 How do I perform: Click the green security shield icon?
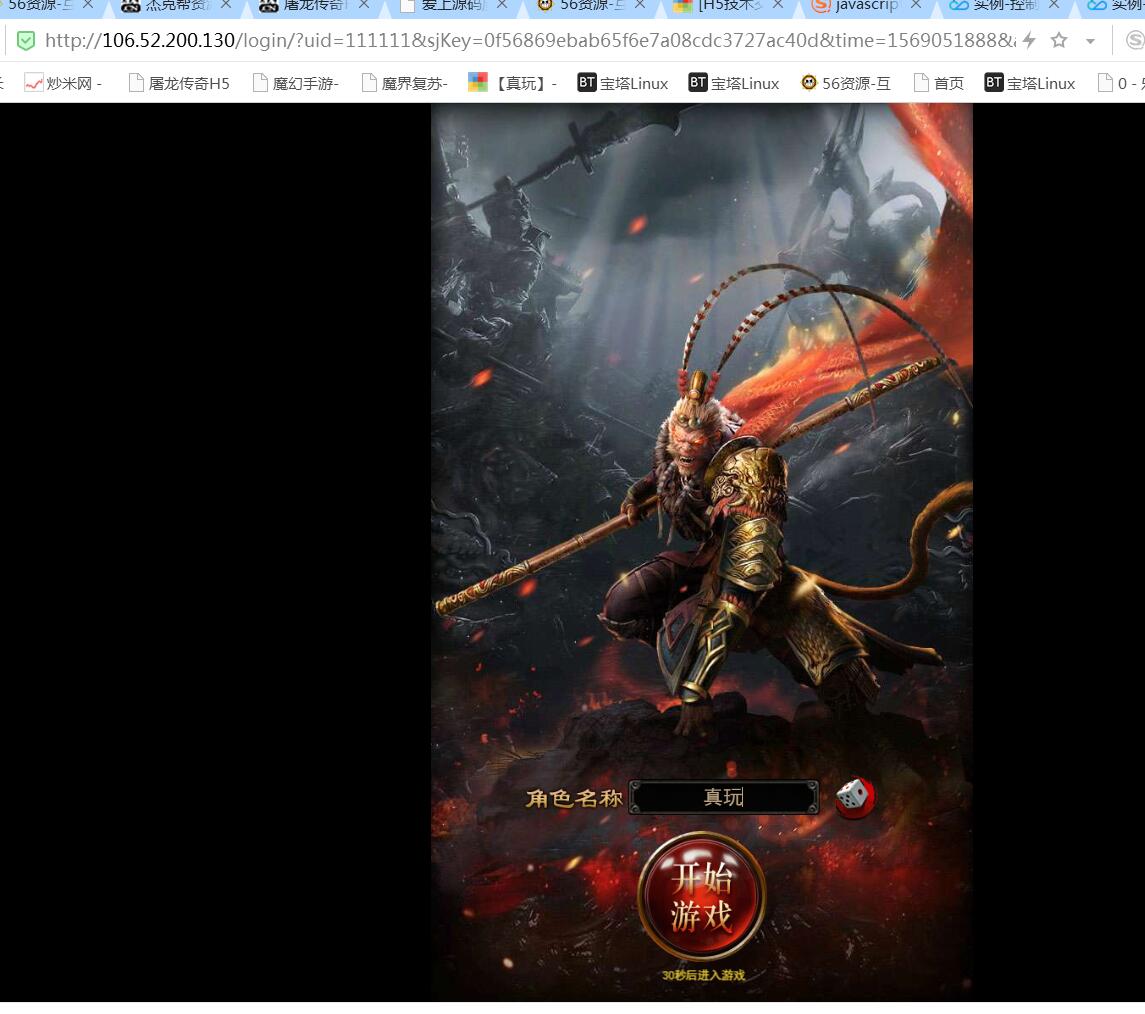[26, 41]
